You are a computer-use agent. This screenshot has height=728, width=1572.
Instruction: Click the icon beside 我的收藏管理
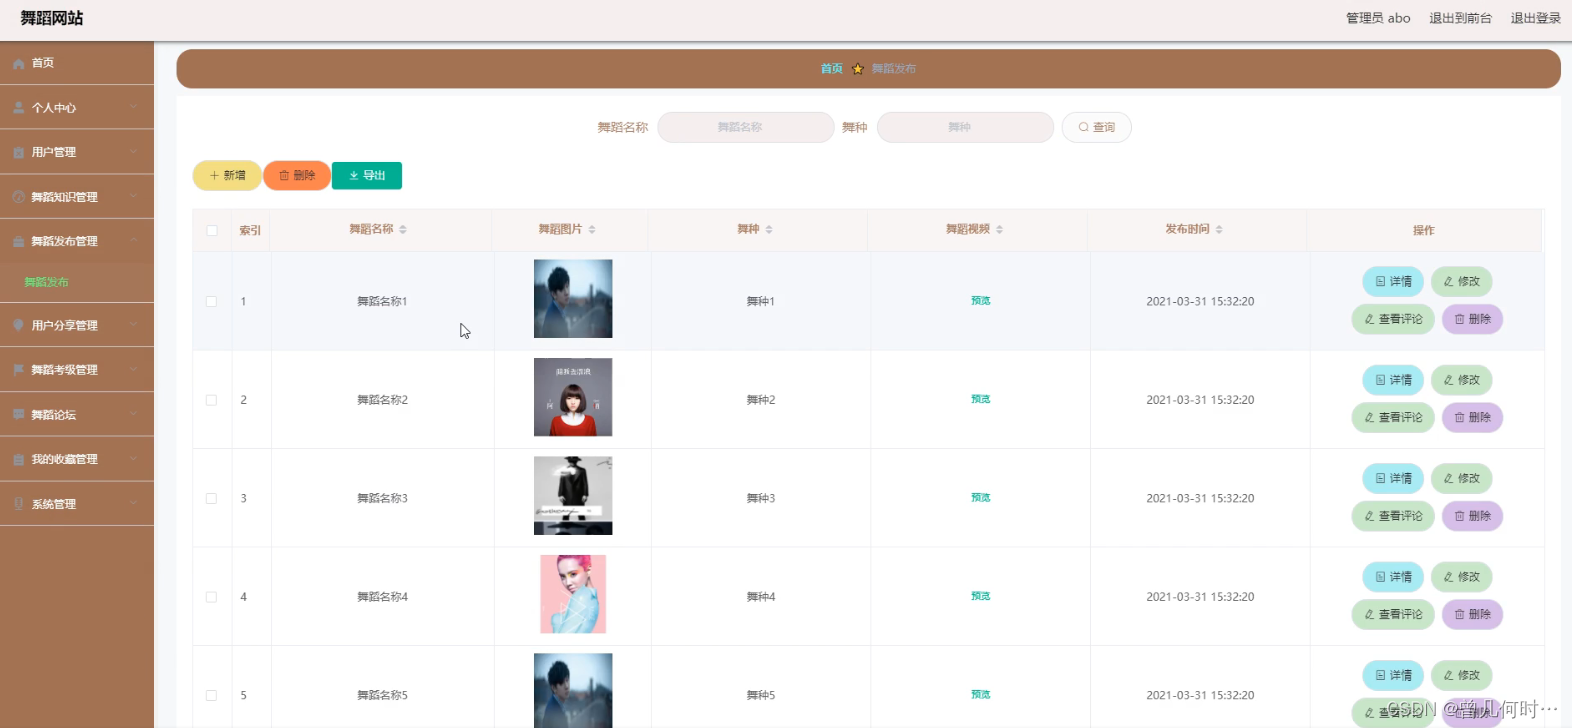click(x=18, y=459)
